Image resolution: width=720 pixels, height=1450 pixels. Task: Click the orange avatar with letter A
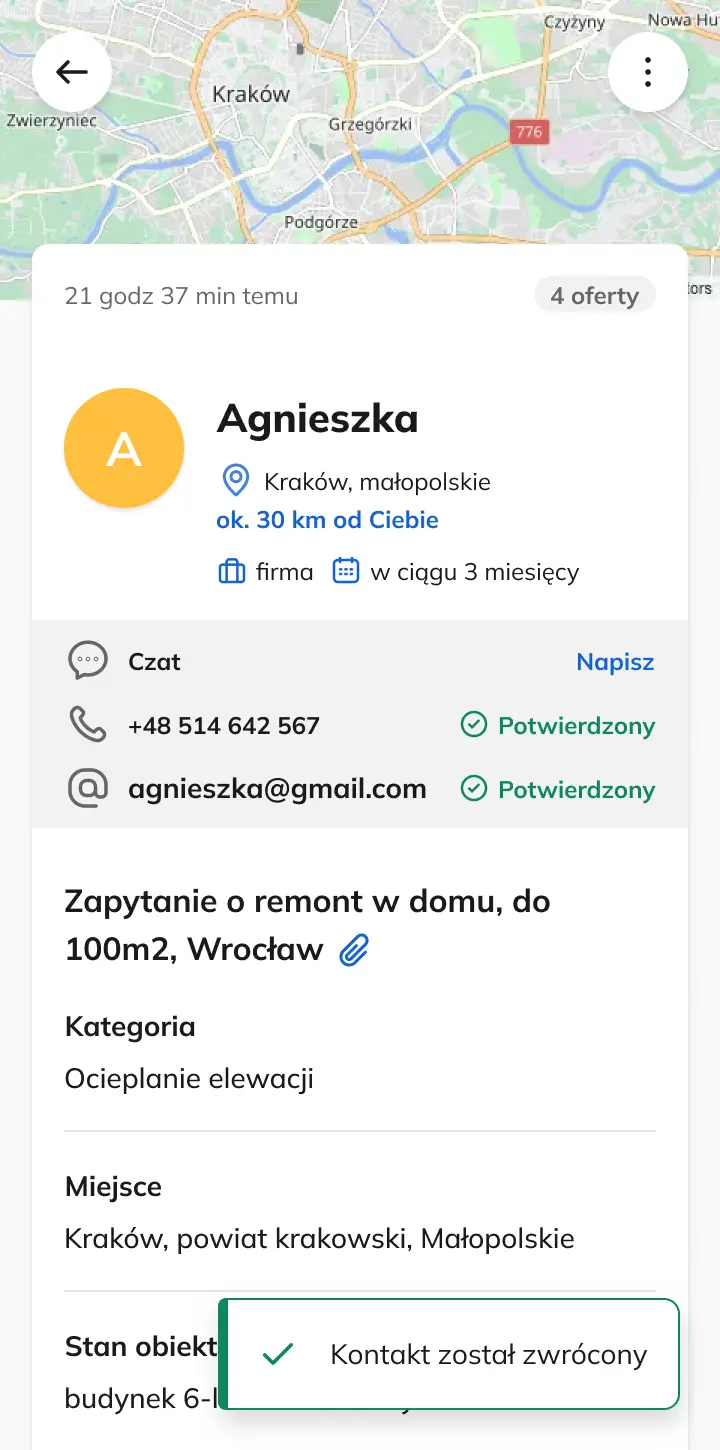tap(124, 448)
